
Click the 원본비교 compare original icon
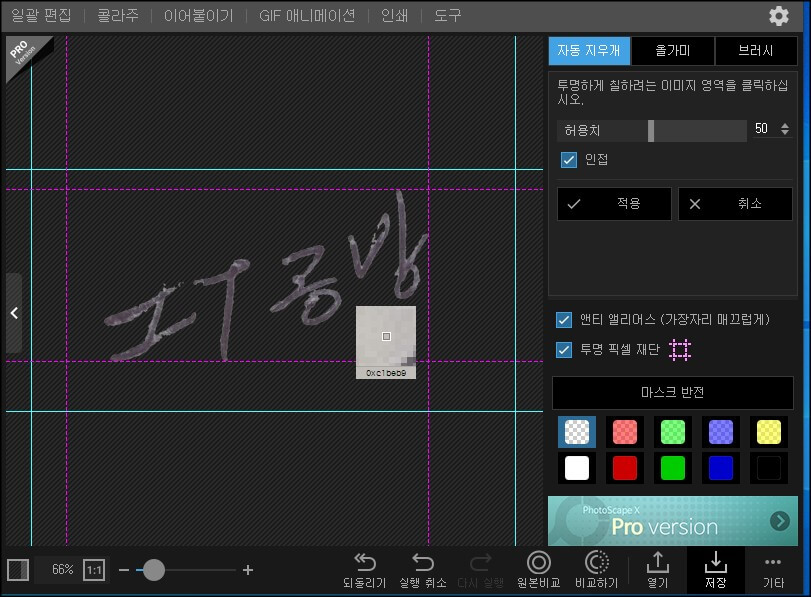tap(538, 562)
